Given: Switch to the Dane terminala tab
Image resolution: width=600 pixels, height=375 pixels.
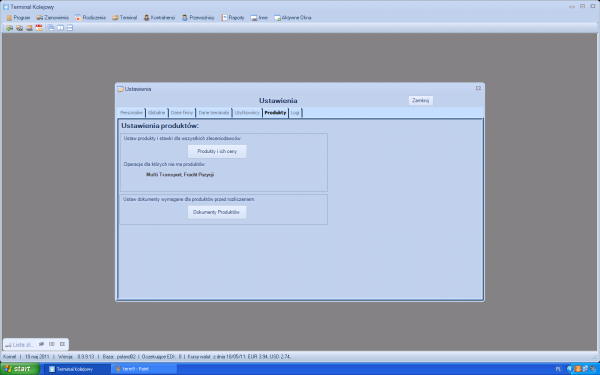Looking at the screenshot, I should point(214,113).
